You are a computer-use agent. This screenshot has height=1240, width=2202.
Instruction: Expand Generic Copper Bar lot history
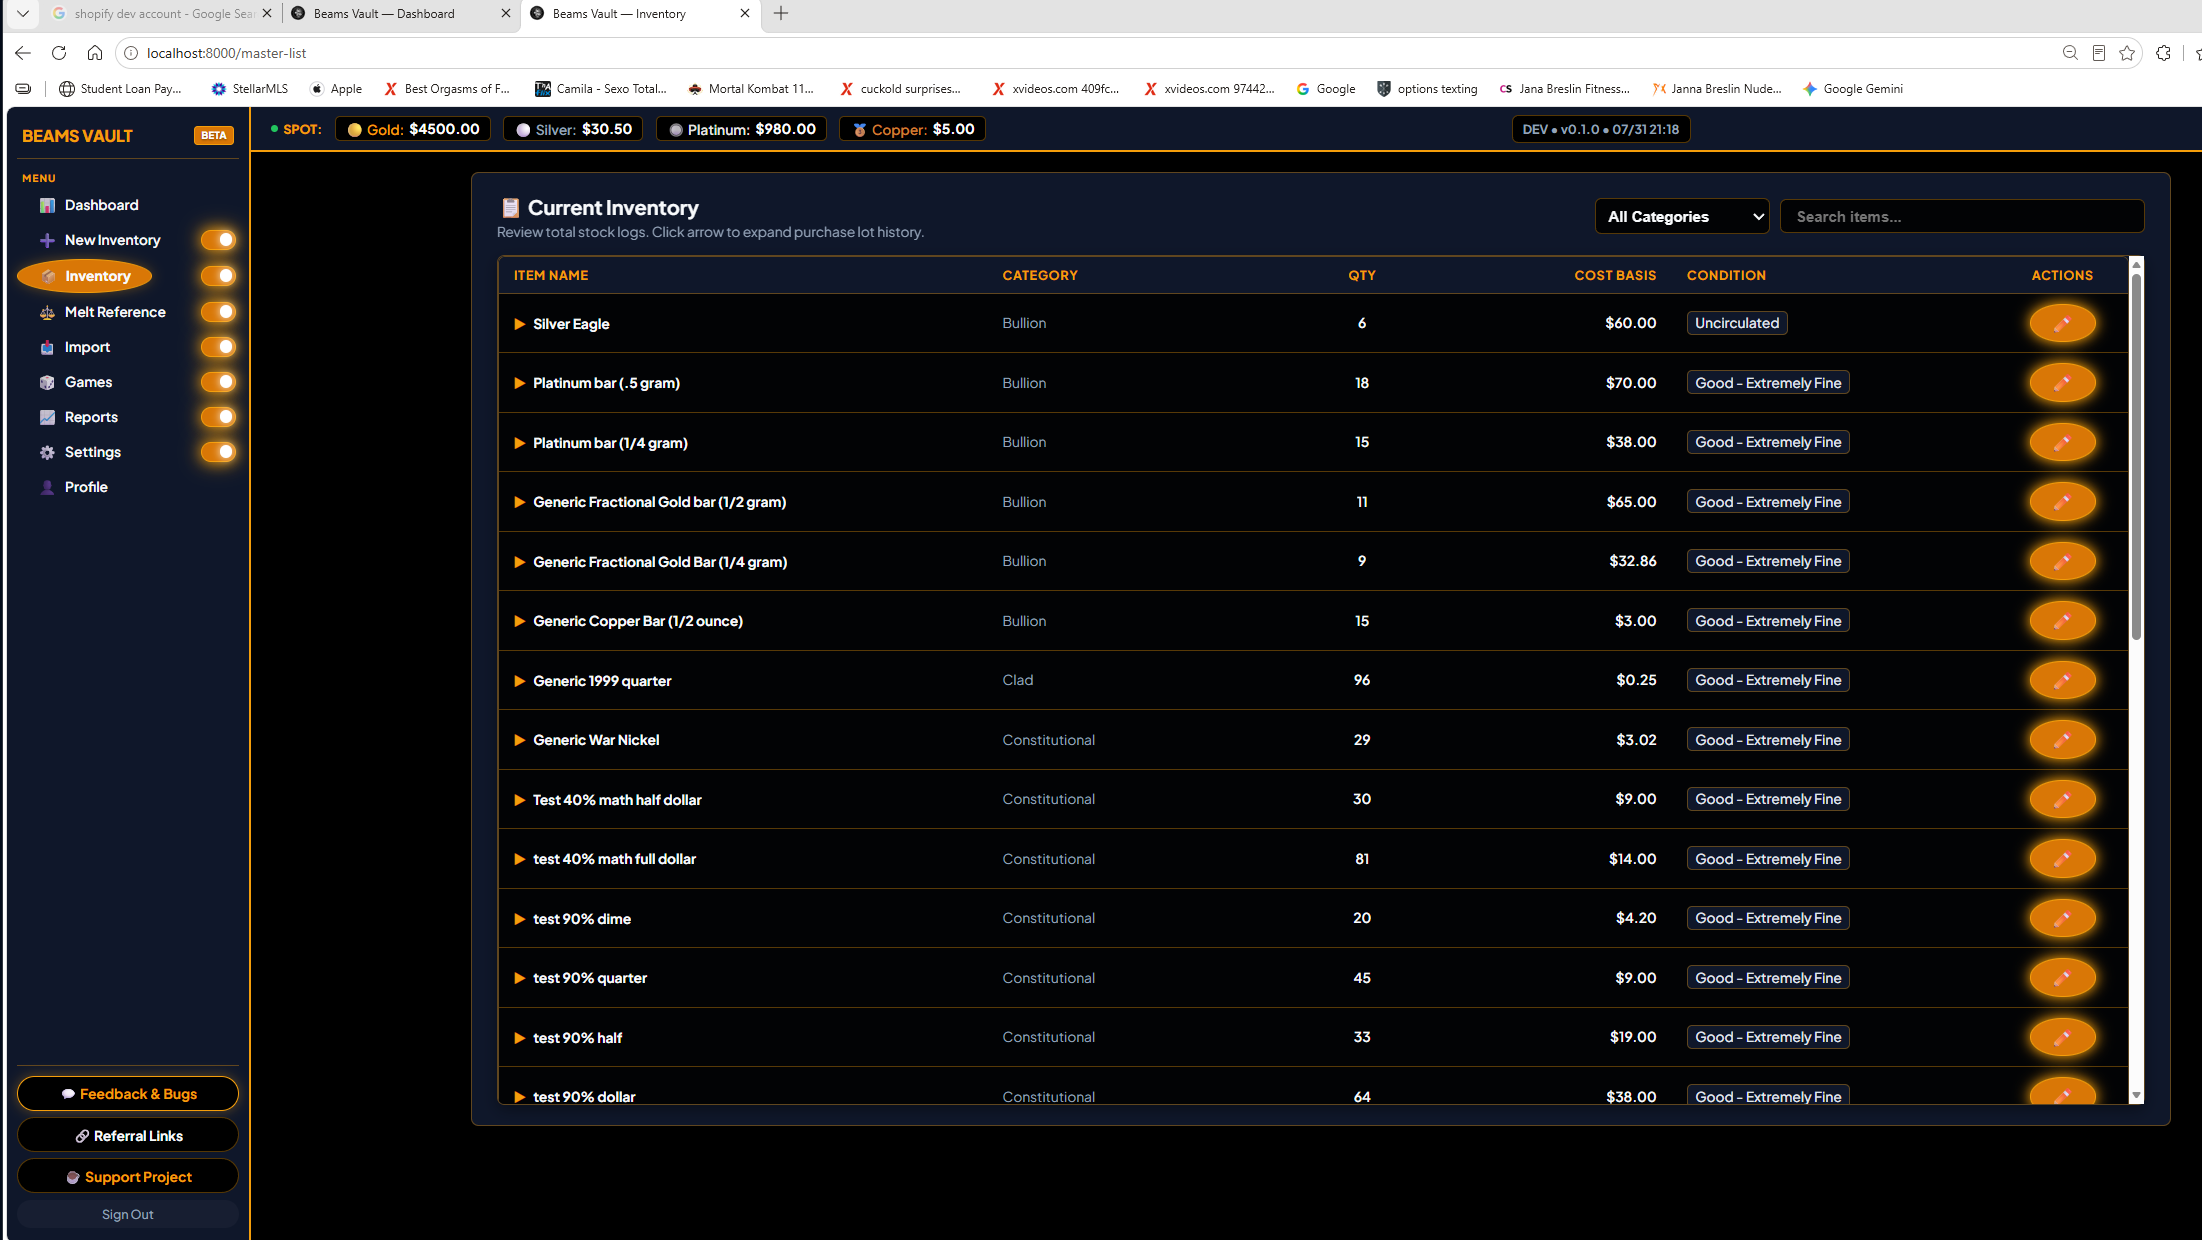(519, 621)
